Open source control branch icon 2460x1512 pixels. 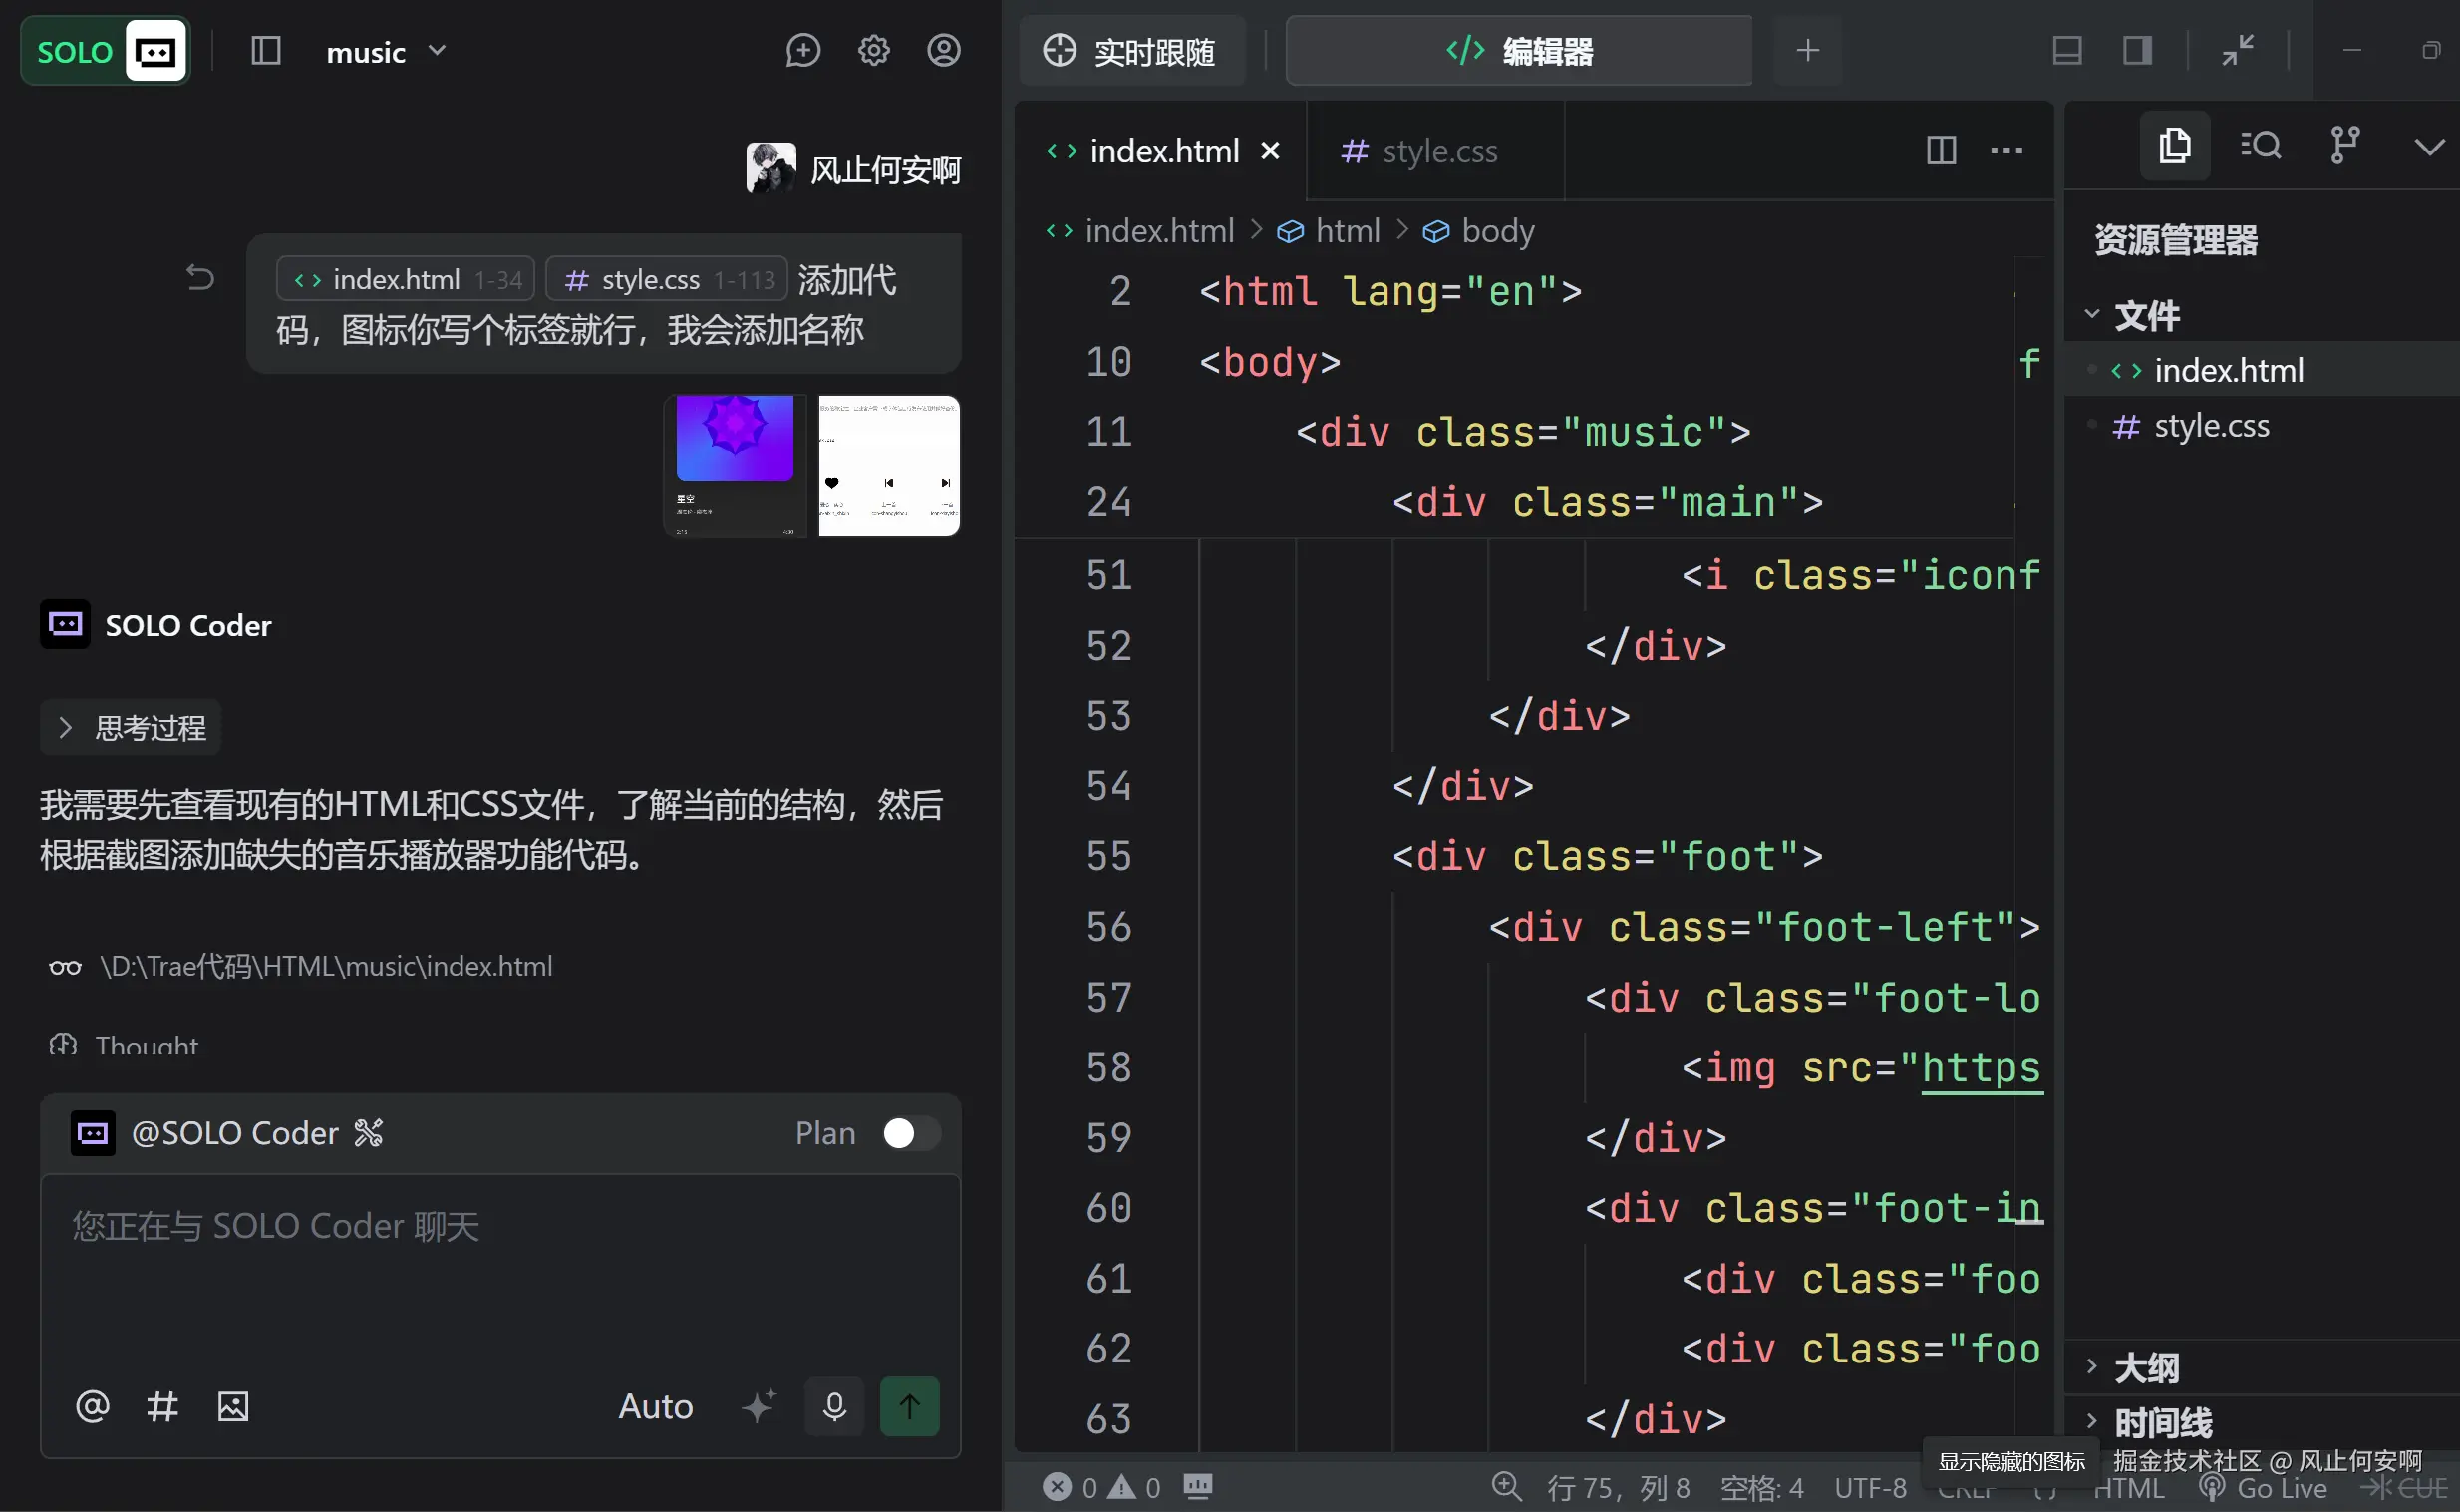2344,147
